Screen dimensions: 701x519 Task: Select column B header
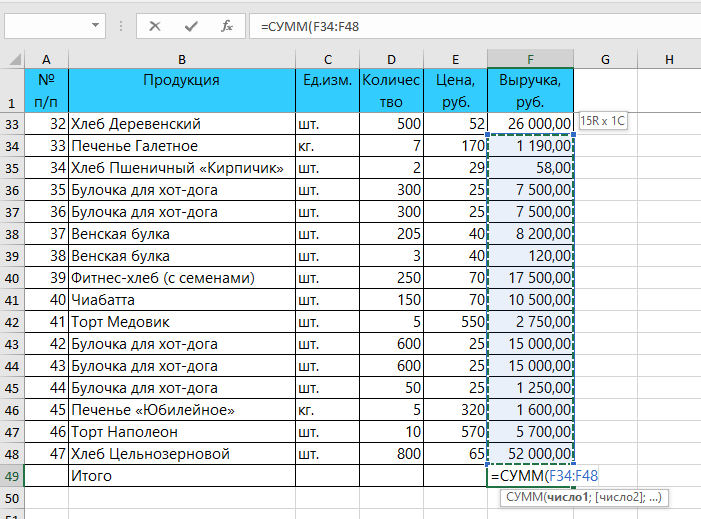click(x=182, y=59)
